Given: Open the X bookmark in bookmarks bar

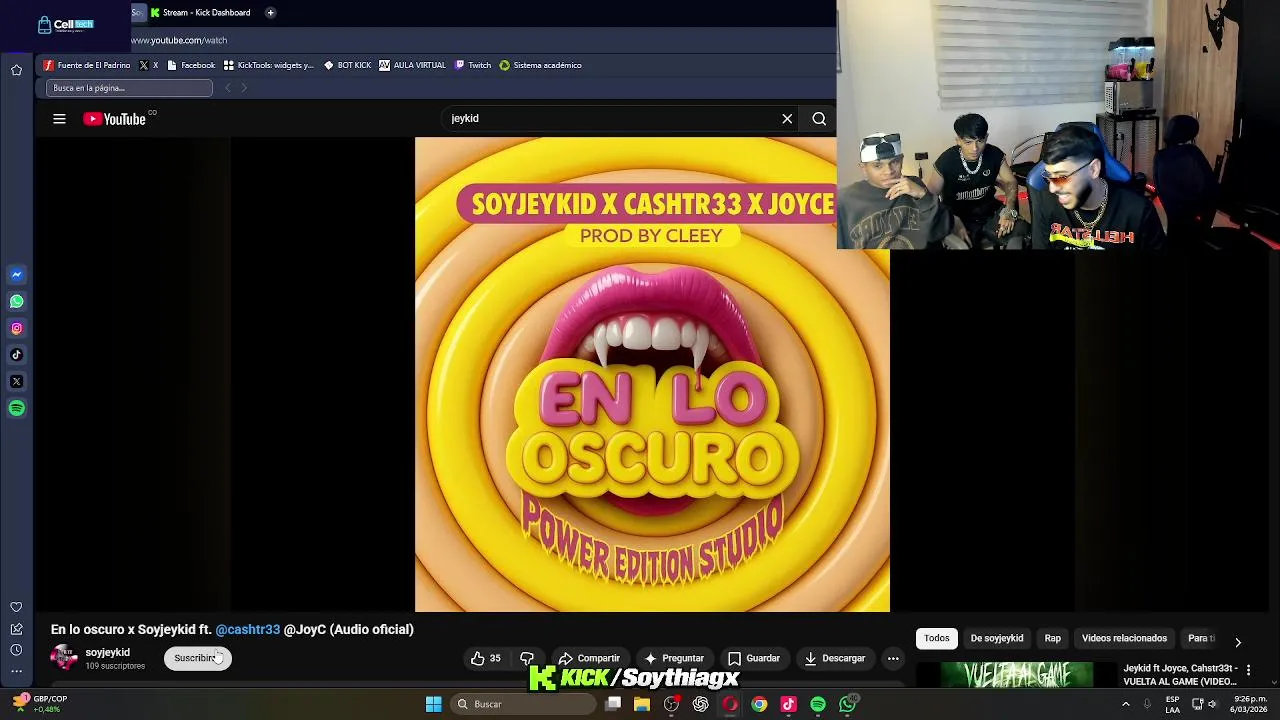Looking at the screenshot, I should 148,65.
